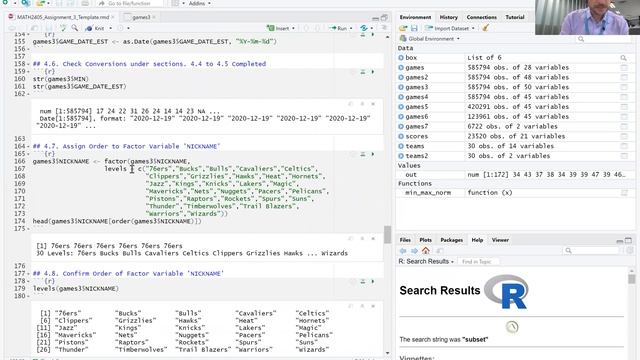Expand the games4 data frame
640x360 pixels.
(401, 97)
